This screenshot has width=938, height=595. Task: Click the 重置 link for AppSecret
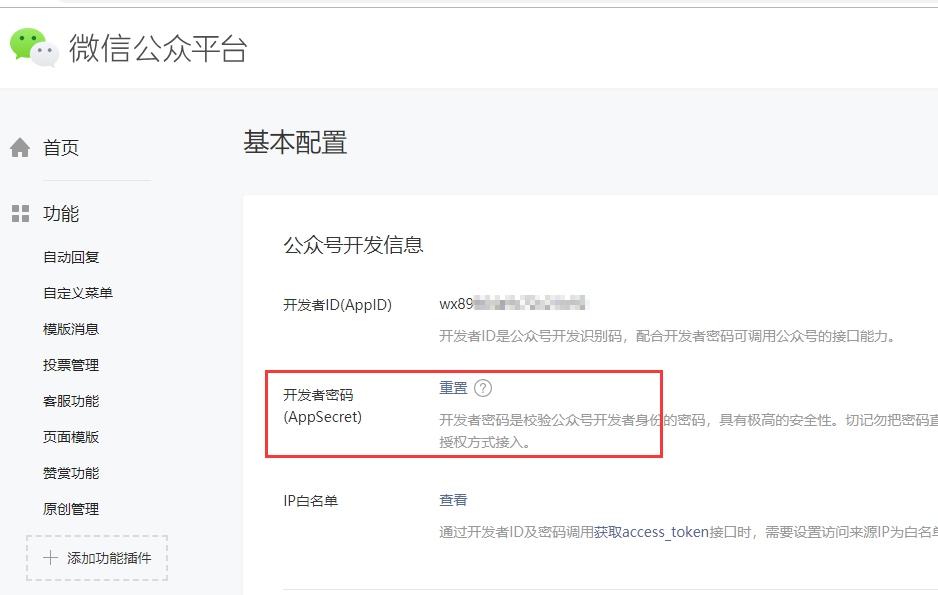coord(453,389)
